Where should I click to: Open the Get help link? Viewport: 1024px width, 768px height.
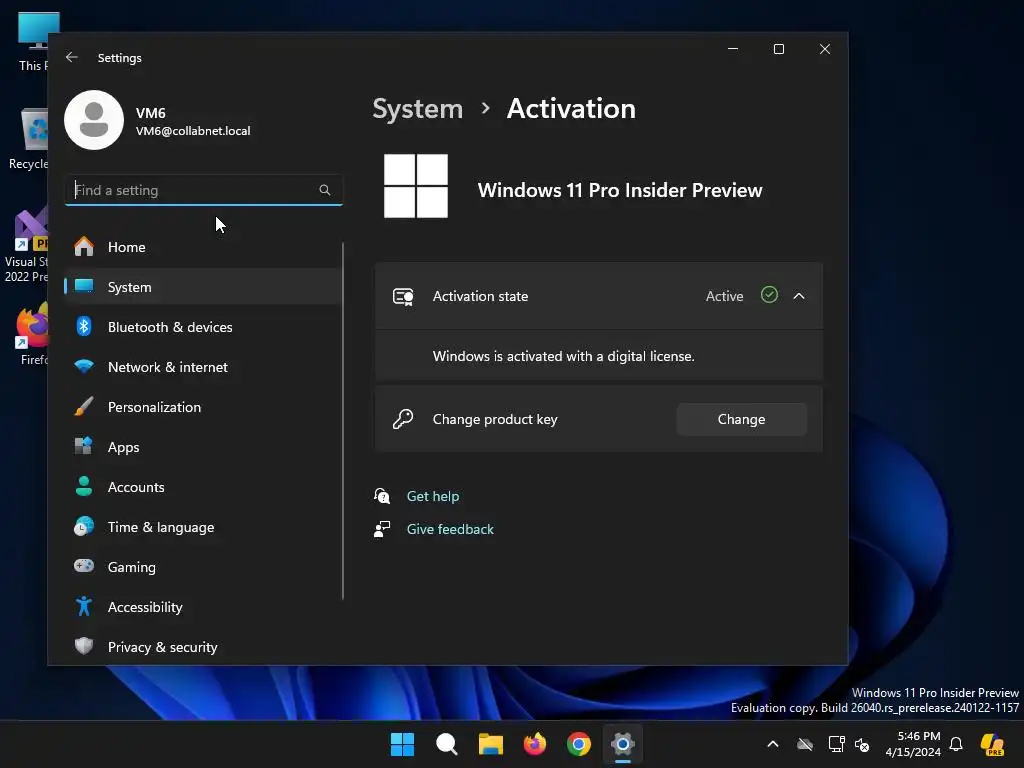point(432,496)
